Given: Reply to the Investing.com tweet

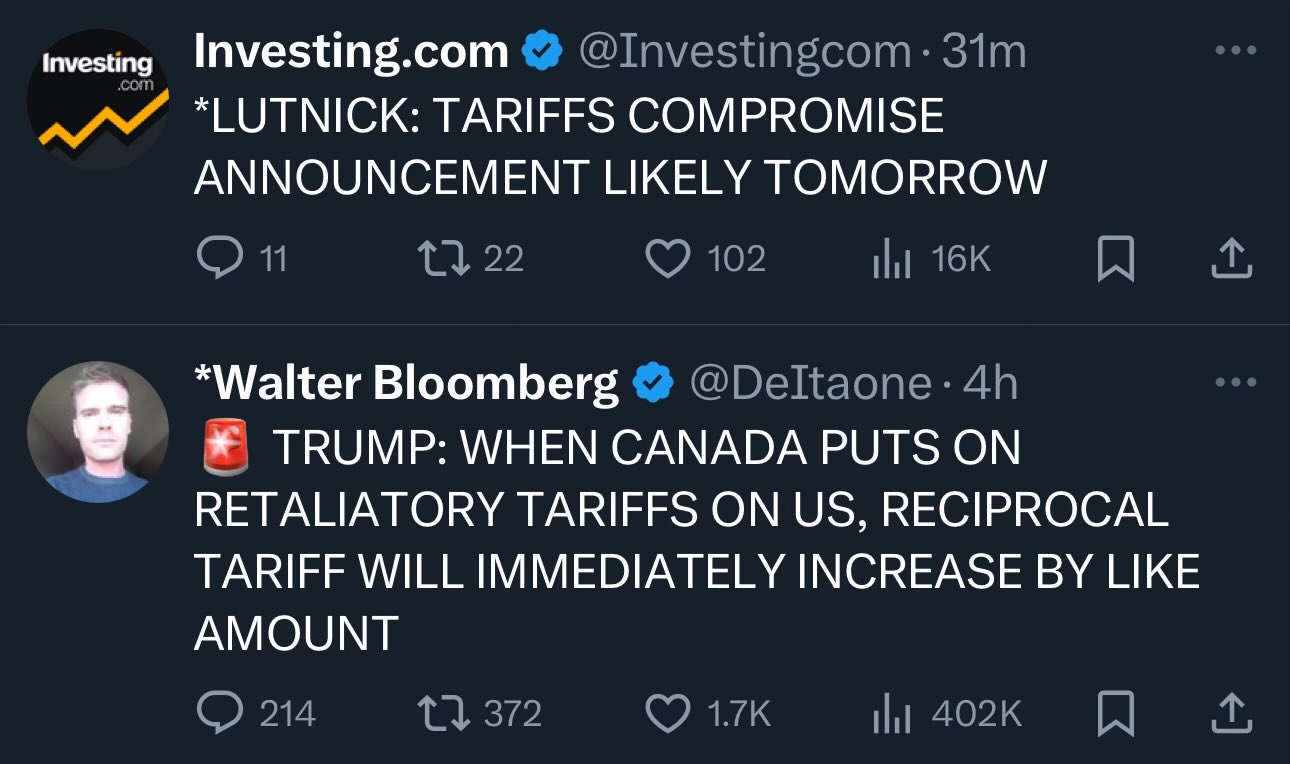Looking at the screenshot, I should tap(242, 259).
